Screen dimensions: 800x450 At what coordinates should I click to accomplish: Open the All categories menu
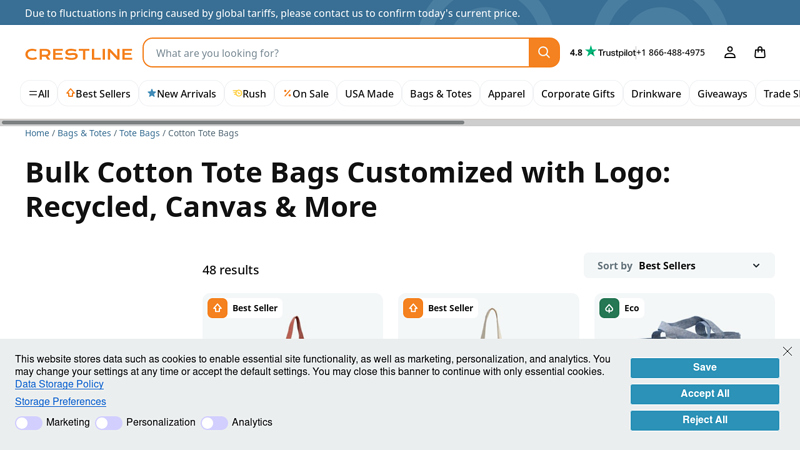pos(39,94)
